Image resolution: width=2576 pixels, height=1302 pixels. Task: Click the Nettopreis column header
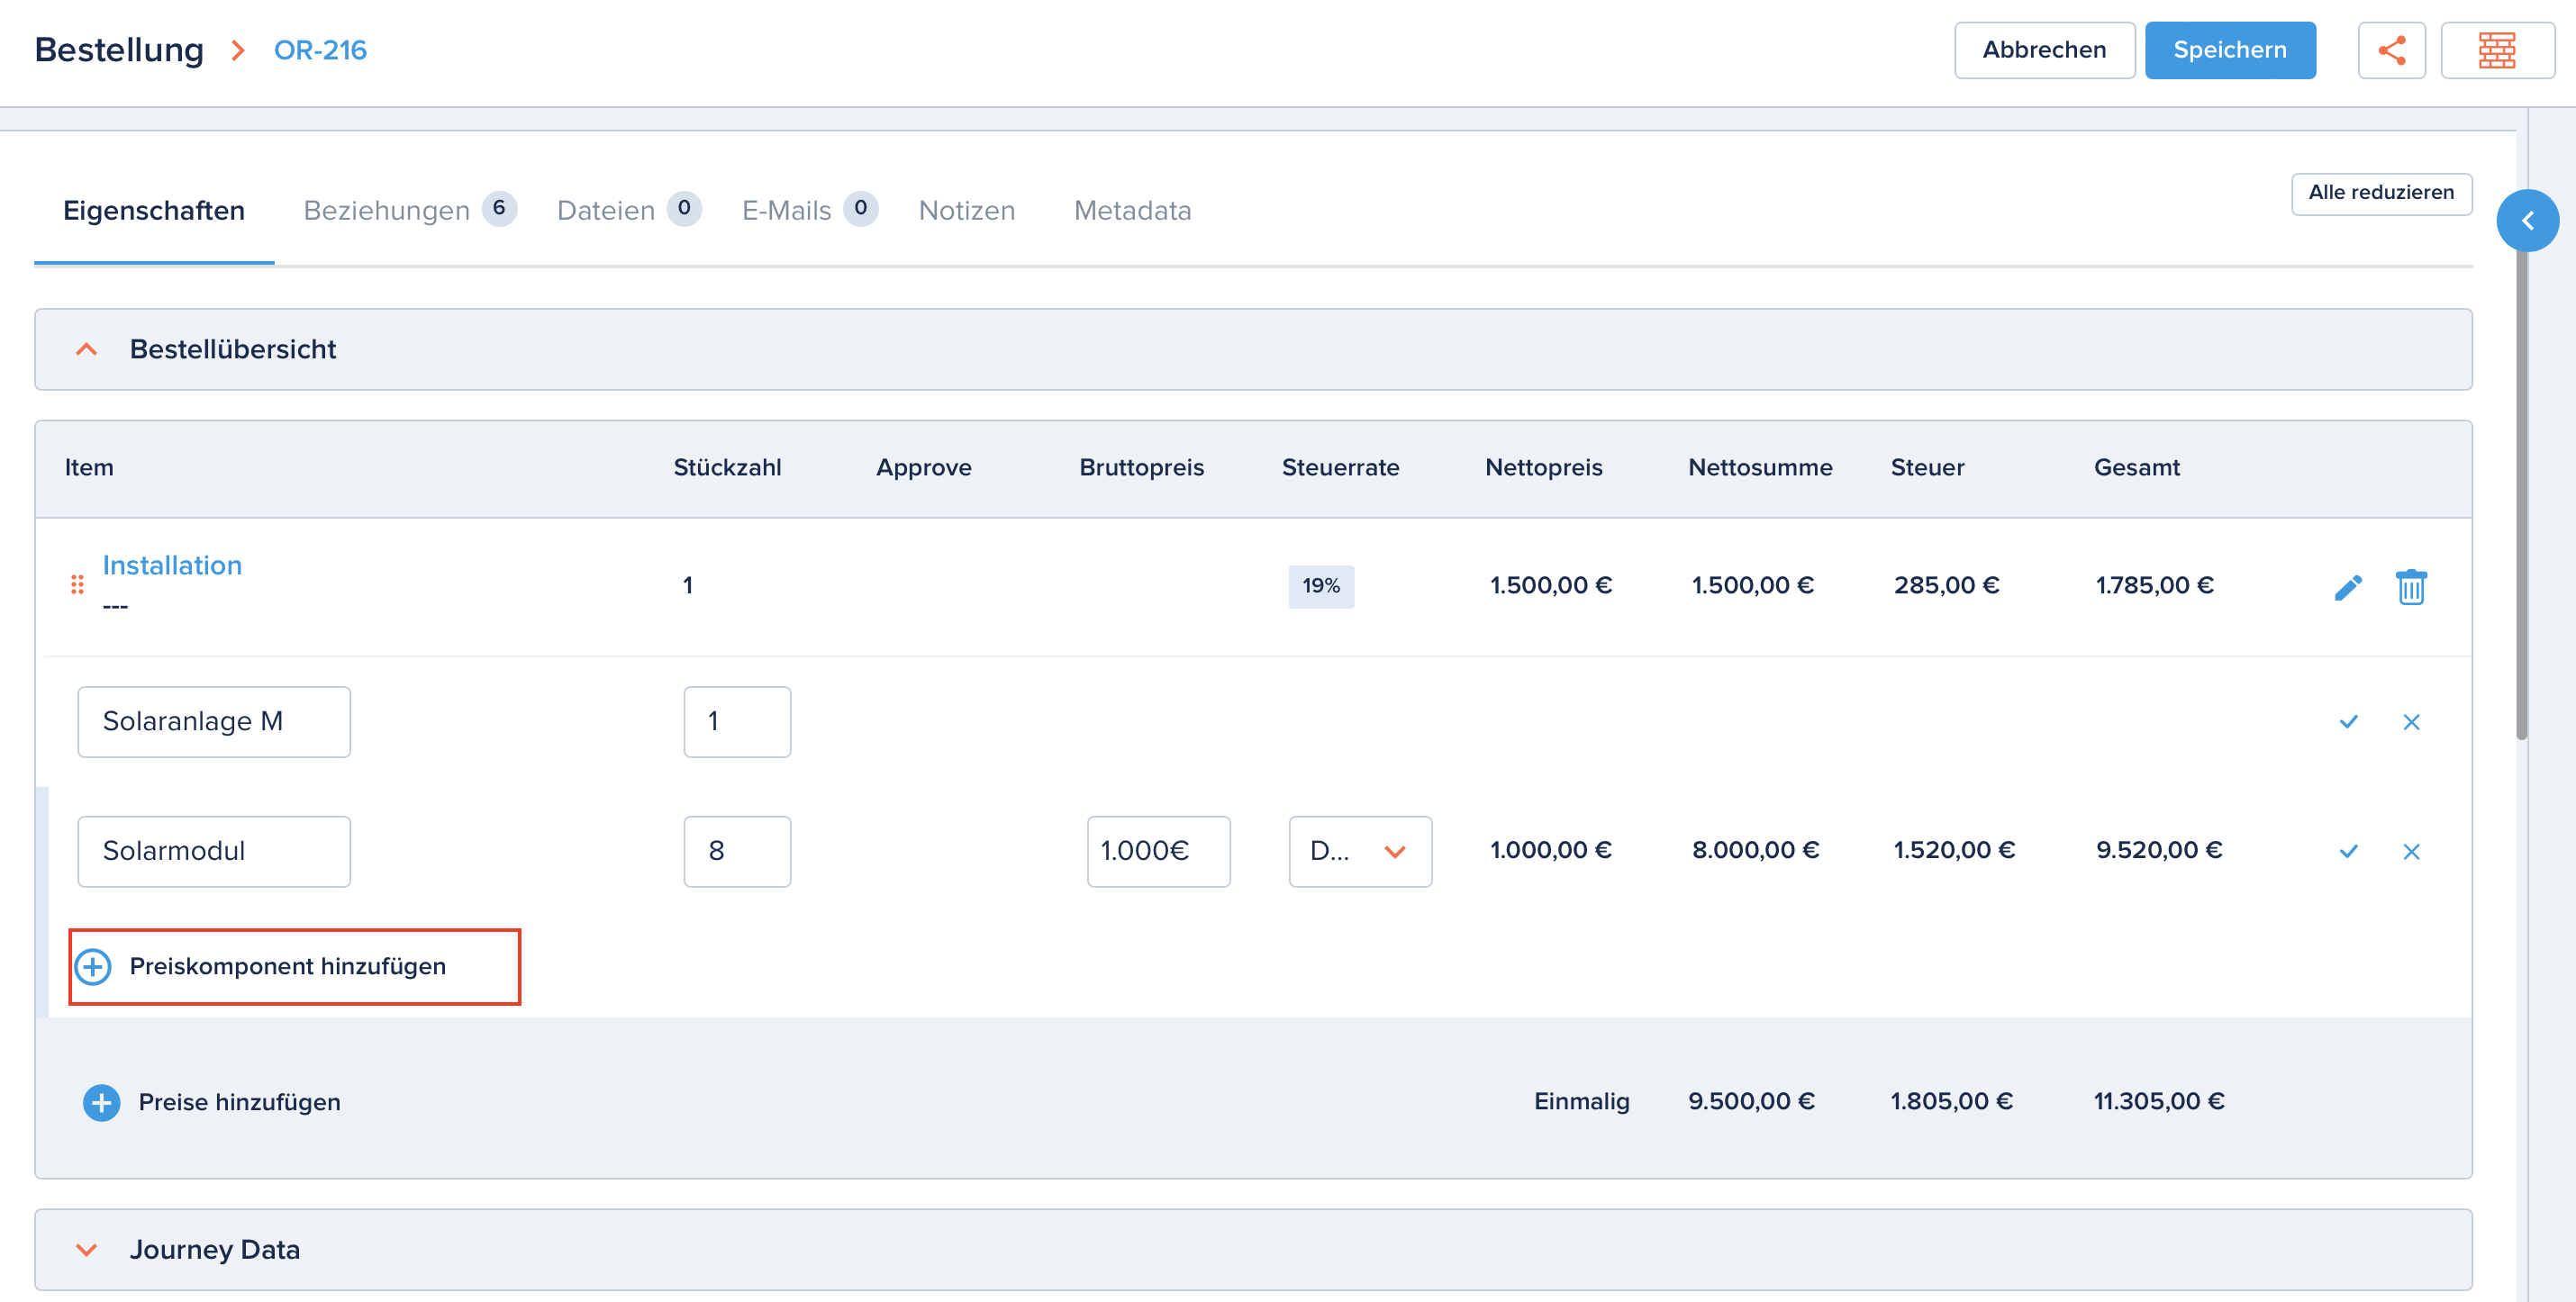point(1544,468)
